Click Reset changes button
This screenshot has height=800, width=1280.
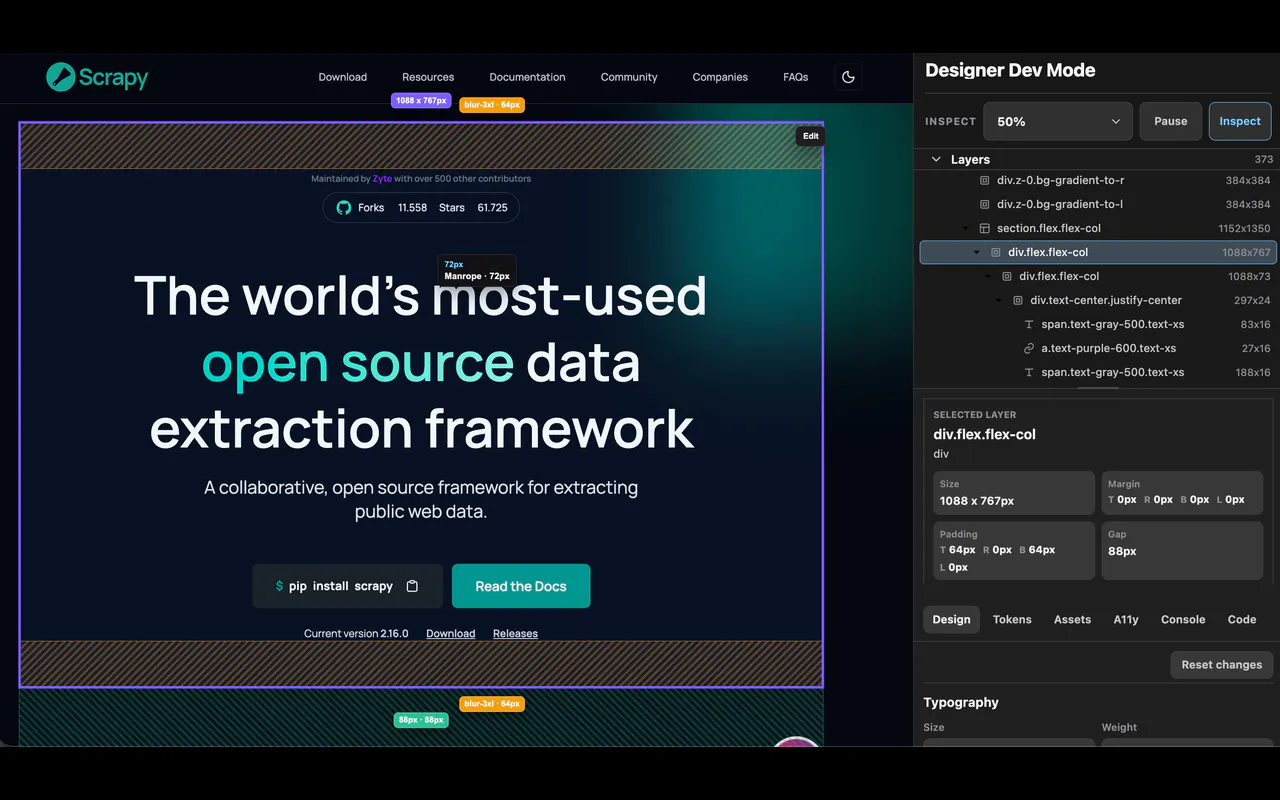click(x=1221, y=665)
